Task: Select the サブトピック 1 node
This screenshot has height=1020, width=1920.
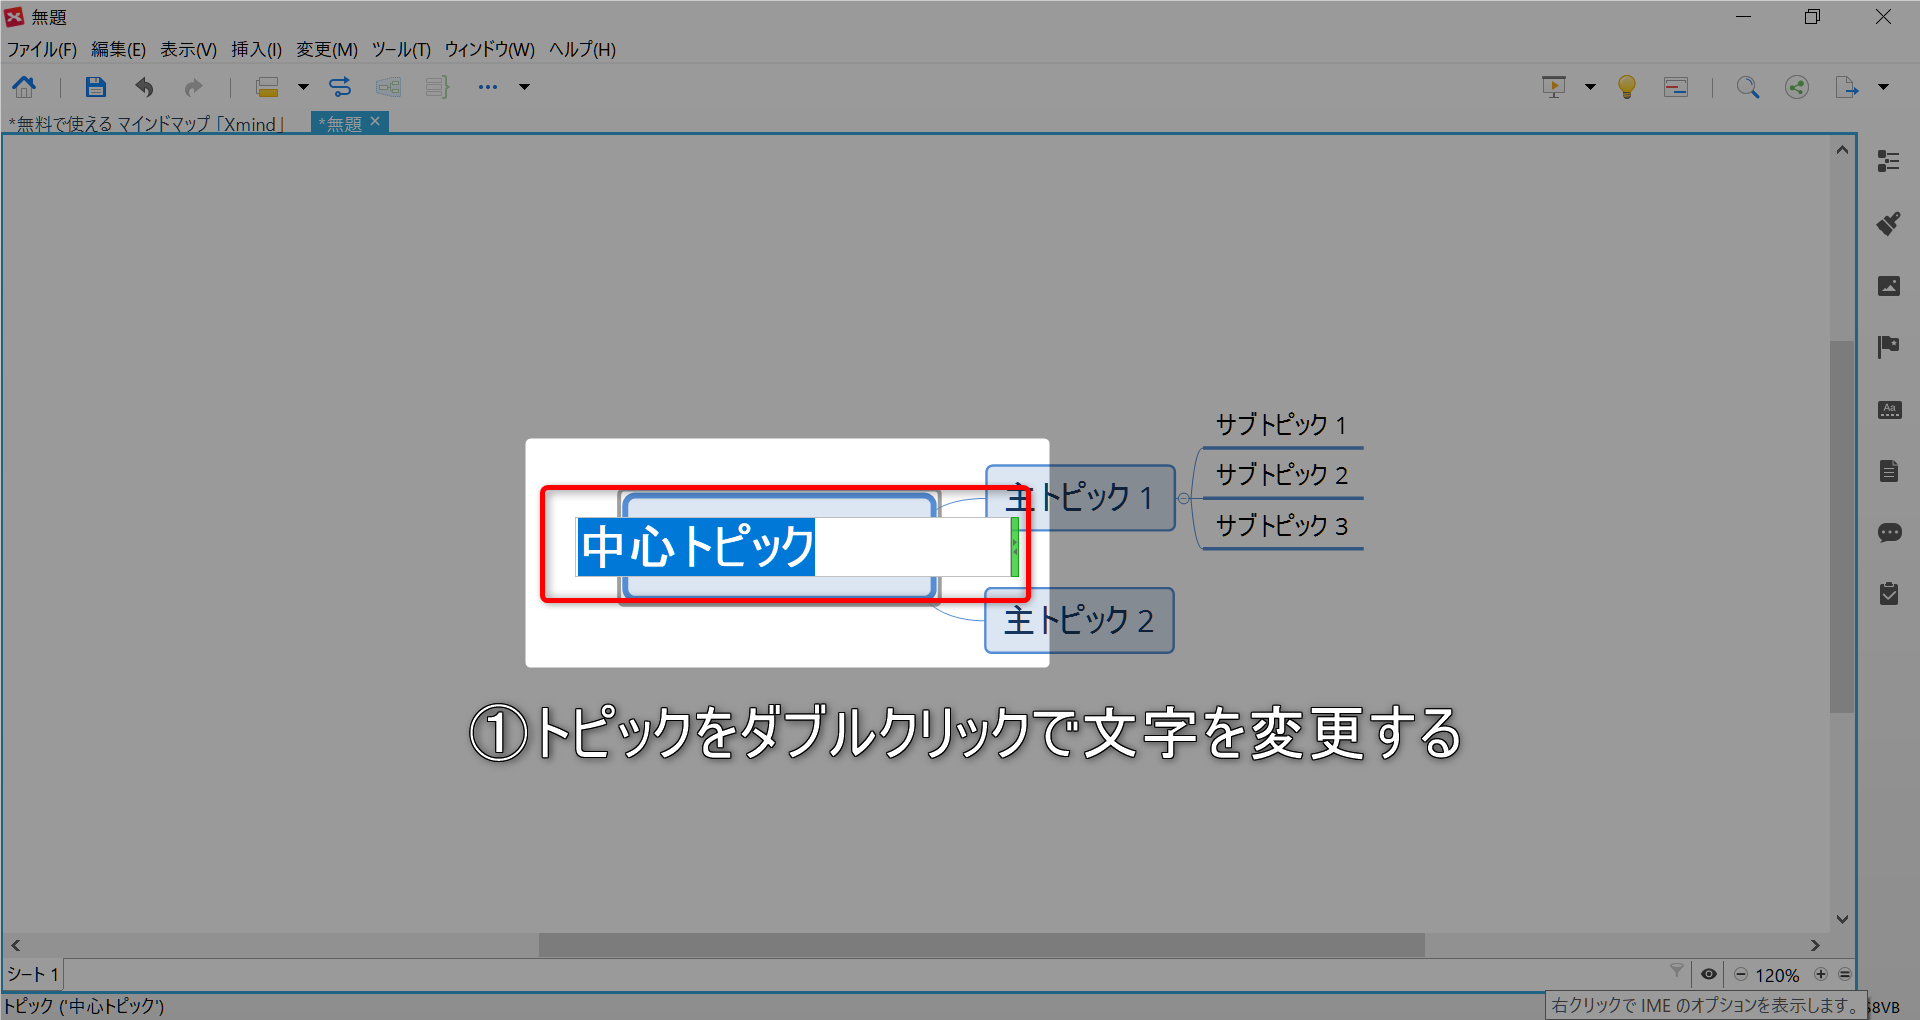Action: click(x=1281, y=425)
